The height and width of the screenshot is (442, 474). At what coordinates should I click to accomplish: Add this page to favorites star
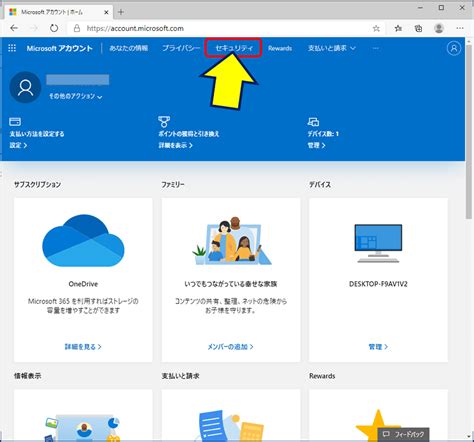376,28
